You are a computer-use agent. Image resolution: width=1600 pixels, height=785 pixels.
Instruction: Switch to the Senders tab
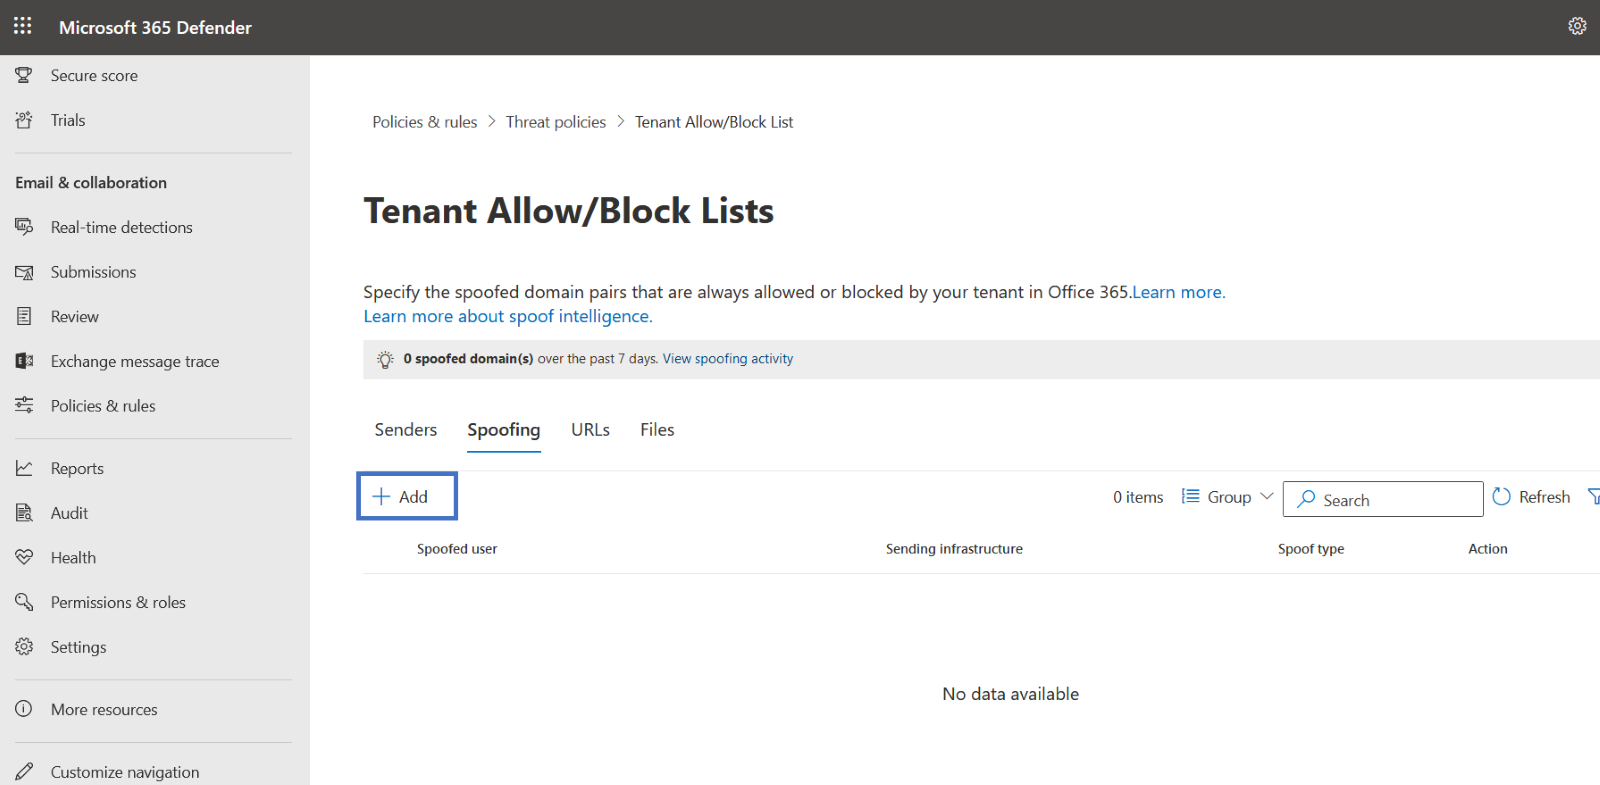(405, 430)
